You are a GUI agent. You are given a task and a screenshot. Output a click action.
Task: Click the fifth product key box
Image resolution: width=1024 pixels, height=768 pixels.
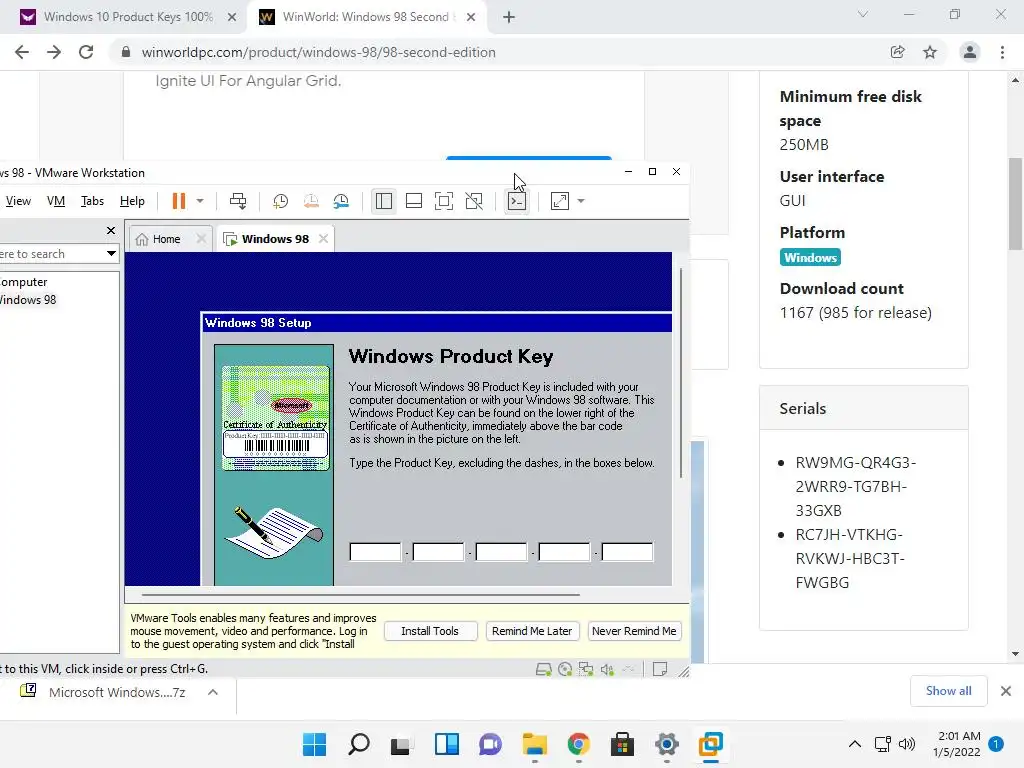tap(627, 552)
